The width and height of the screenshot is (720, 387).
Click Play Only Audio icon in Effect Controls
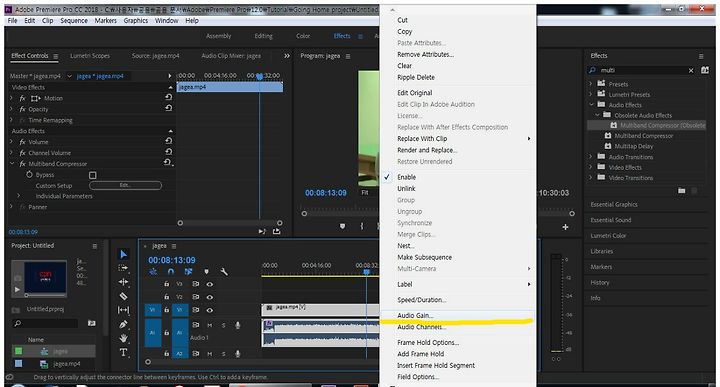[x=262, y=231]
